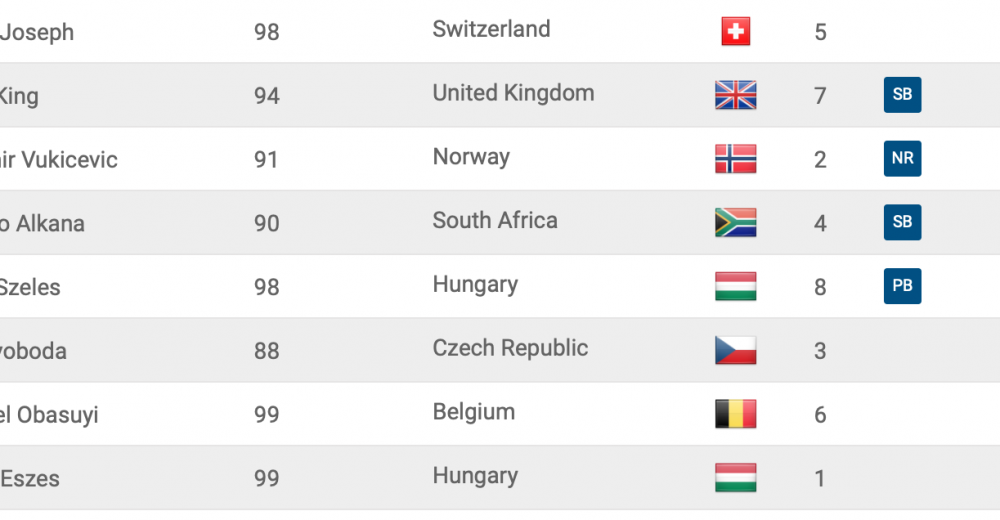Image resolution: width=1000 pixels, height=520 pixels.
Task: Click the PB badge in Szeles row
Action: point(902,286)
